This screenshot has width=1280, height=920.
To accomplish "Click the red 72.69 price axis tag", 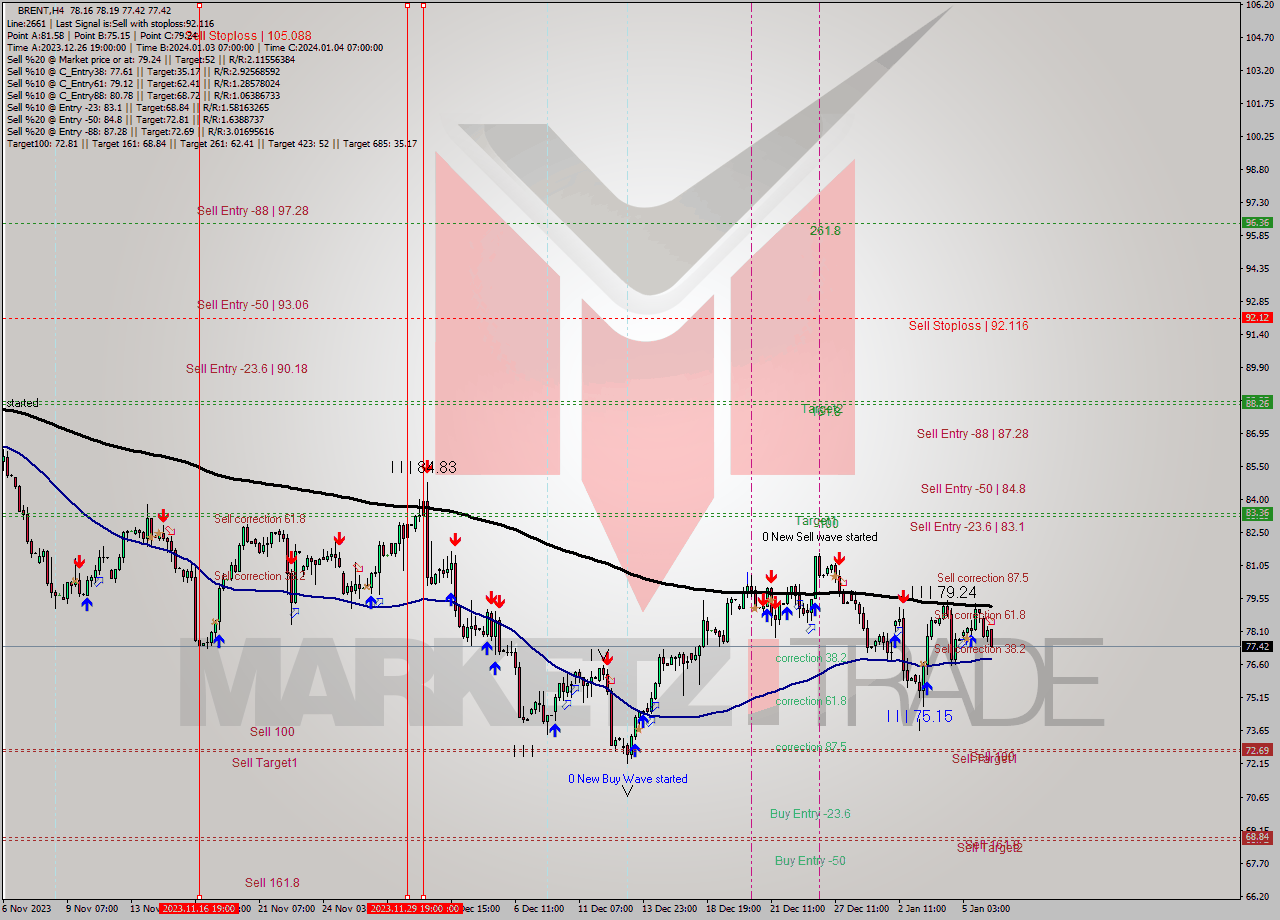I will [1257, 750].
